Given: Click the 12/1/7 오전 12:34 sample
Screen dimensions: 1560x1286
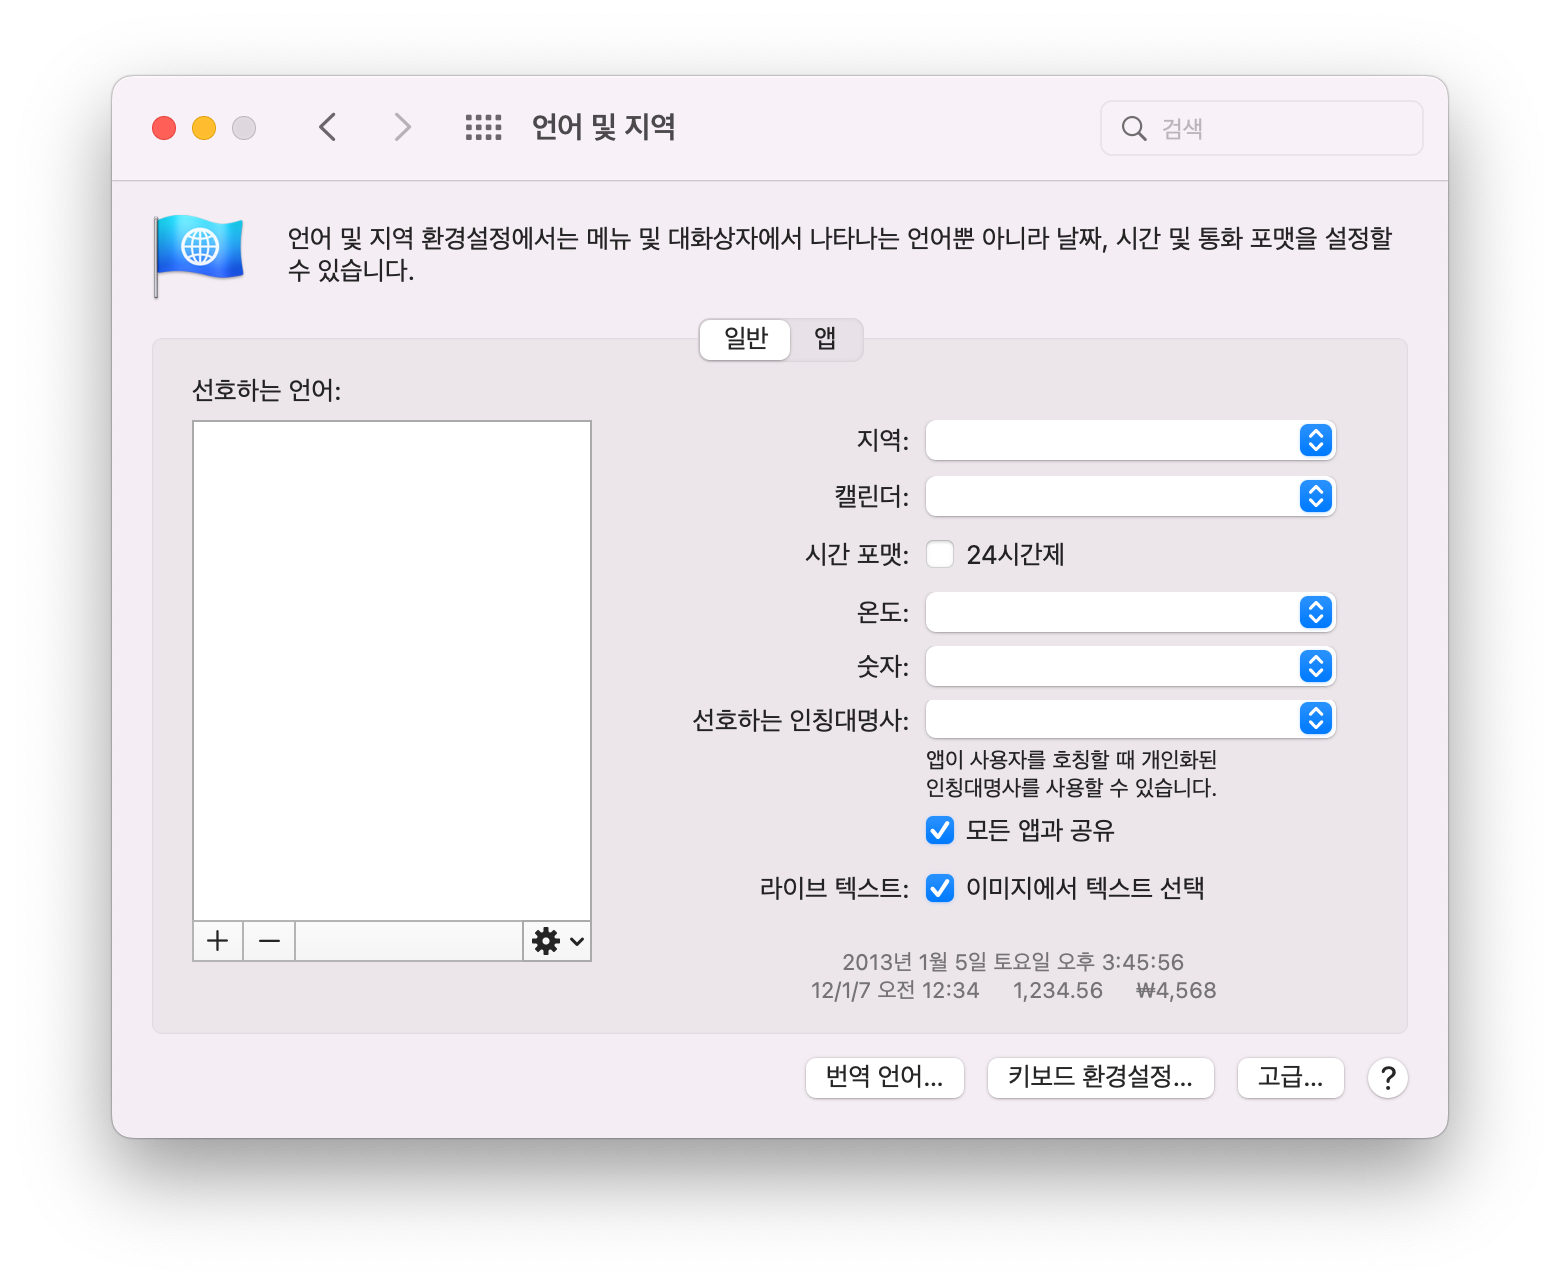Looking at the screenshot, I should click(x=895, y=991).
